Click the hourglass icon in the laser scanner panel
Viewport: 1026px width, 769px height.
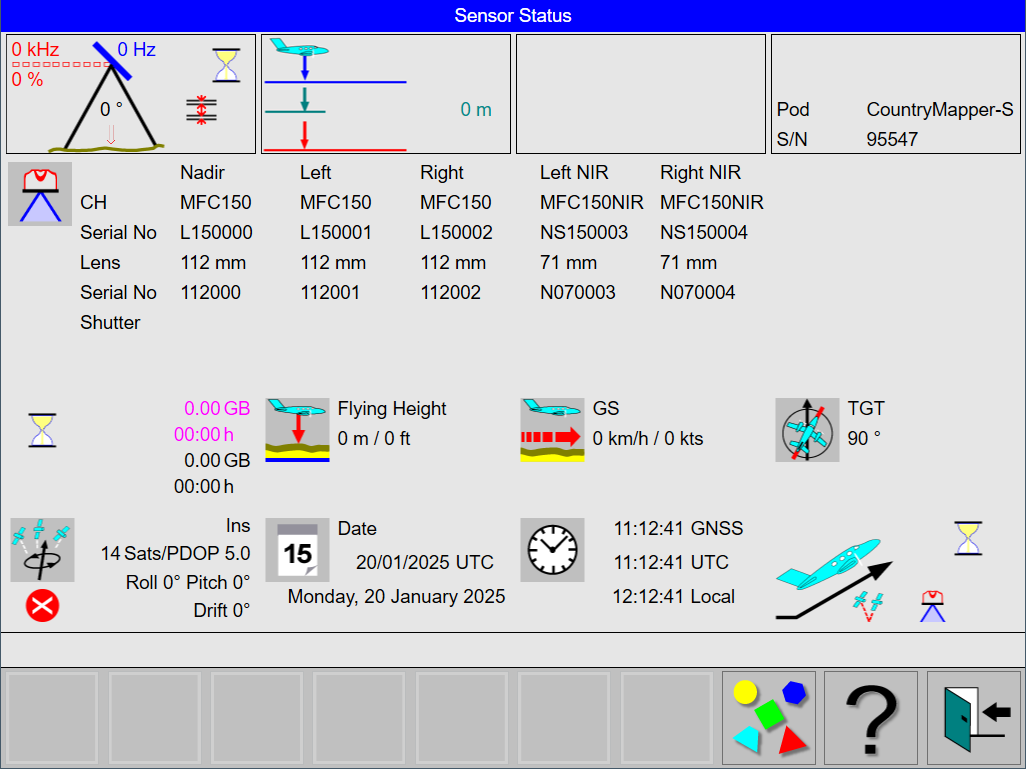pyautogui.click(x=226, y=63)
